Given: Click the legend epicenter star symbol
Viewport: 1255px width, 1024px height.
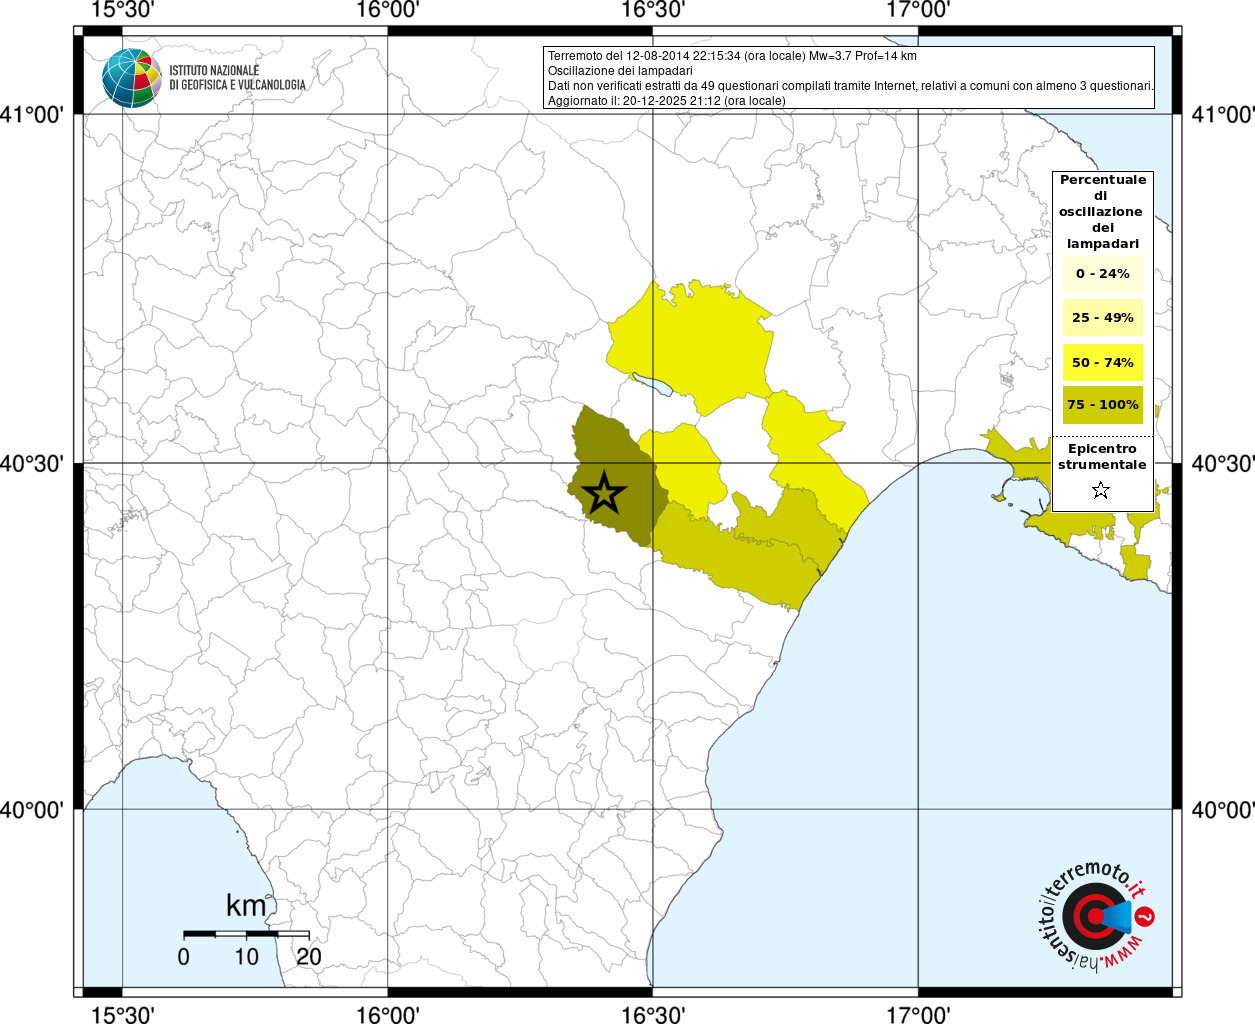Looking at the screenshot, I should 1101,490.
